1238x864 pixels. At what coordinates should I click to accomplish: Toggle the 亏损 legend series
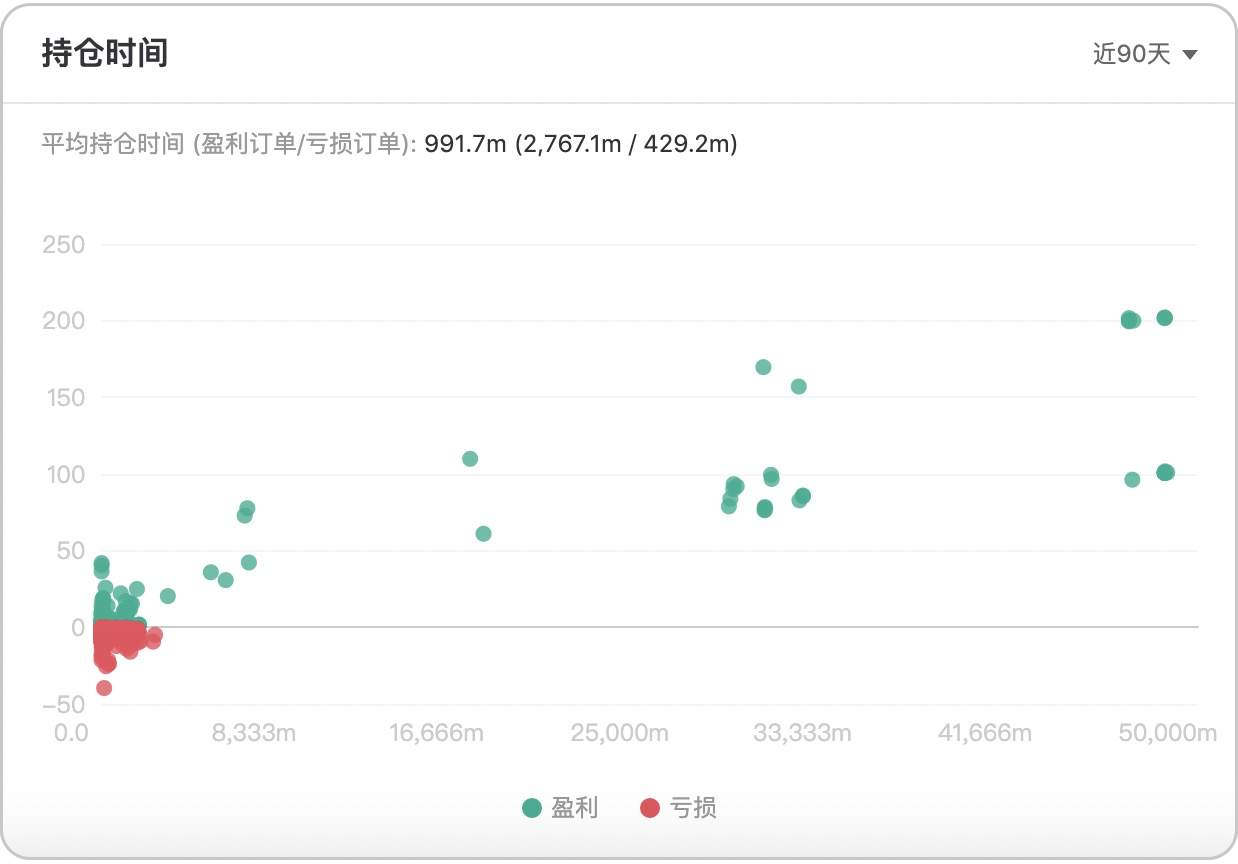[x=678, y=808]
